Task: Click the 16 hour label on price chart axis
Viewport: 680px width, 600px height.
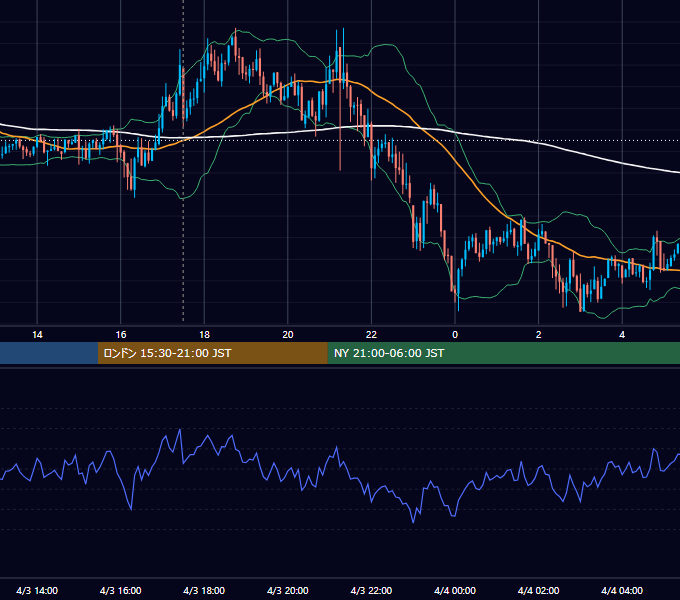Action: tap(121, 335)
